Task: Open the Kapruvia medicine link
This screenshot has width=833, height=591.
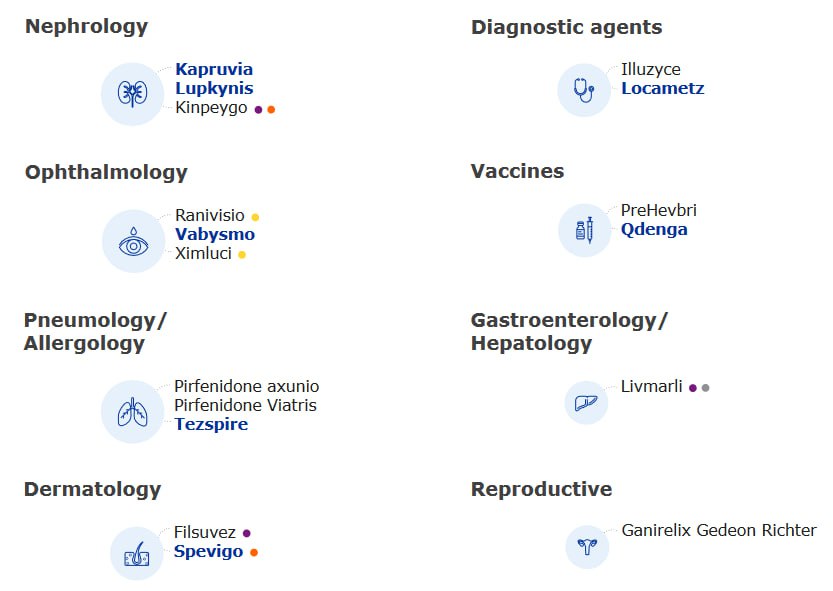Action: click(x=214, y=69)
